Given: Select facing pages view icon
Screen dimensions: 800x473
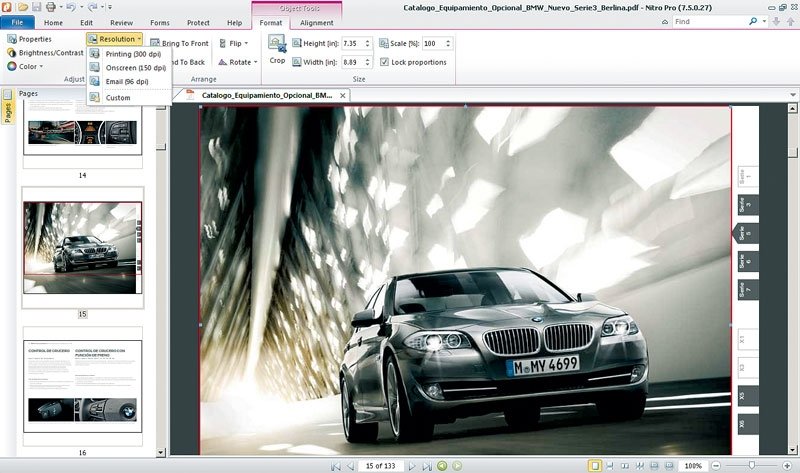Looking at the screenshot, I should pos(624,465).
